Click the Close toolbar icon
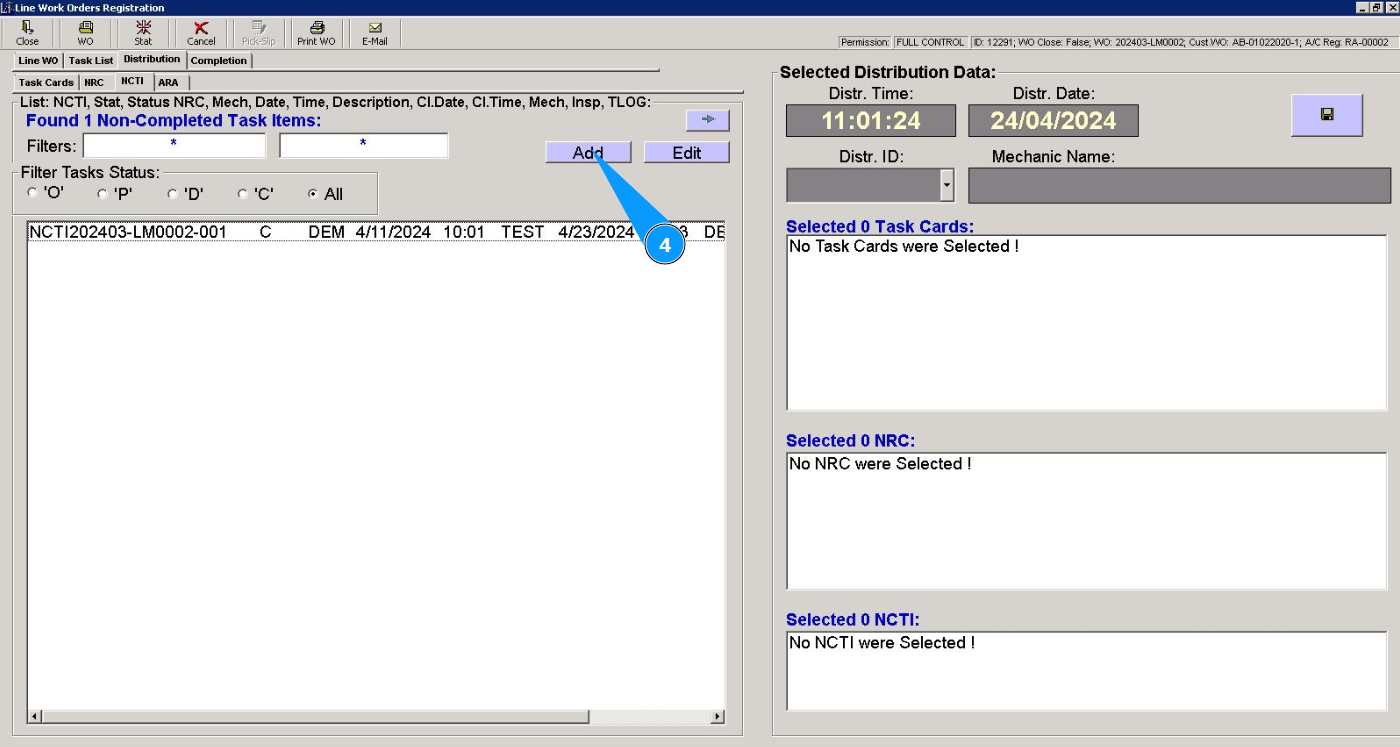Image resolution: width=1400 pixels, height=747 pixels. [x=28, y=33]
